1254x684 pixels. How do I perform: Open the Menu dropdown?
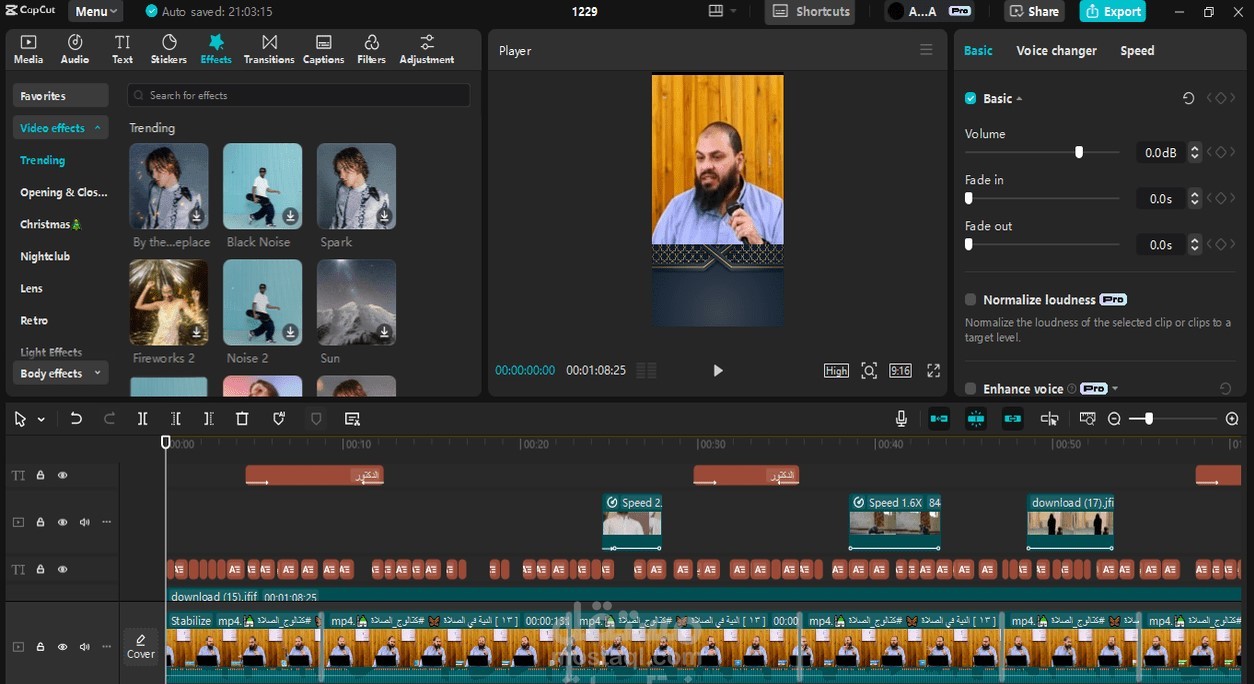coord(96,11)
